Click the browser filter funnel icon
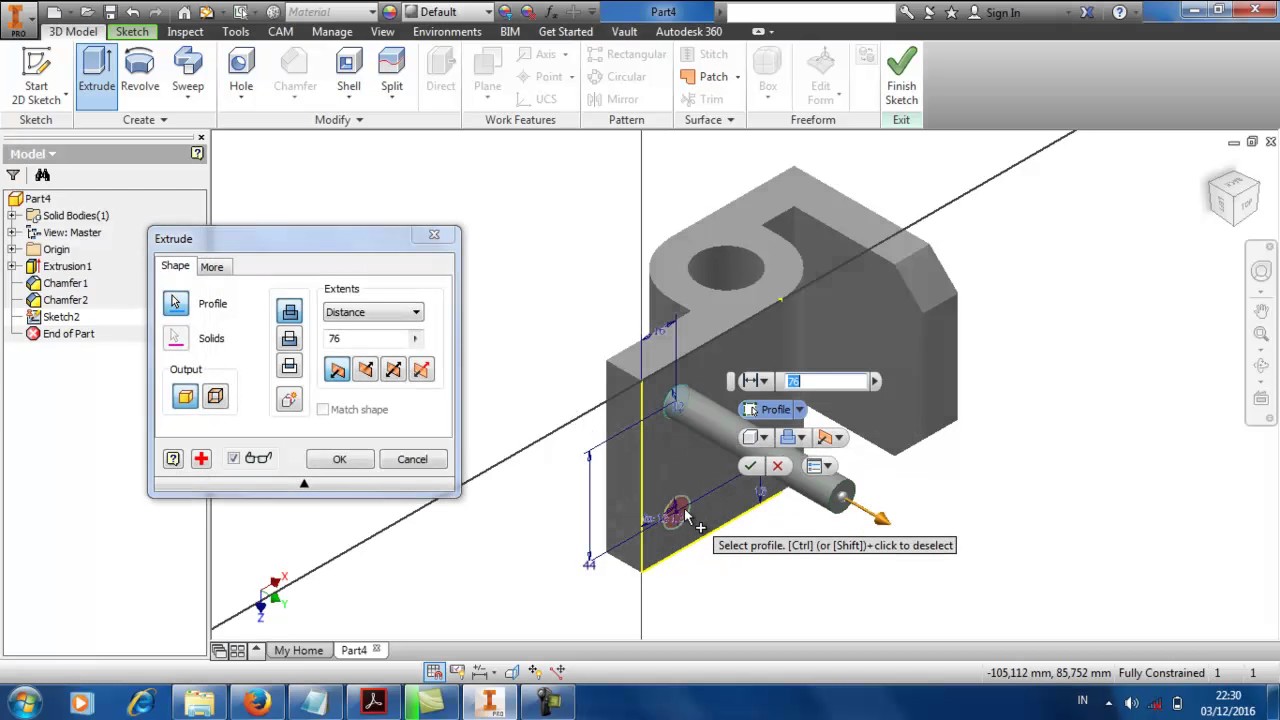 pyautogui.click(x=13, y=176)
